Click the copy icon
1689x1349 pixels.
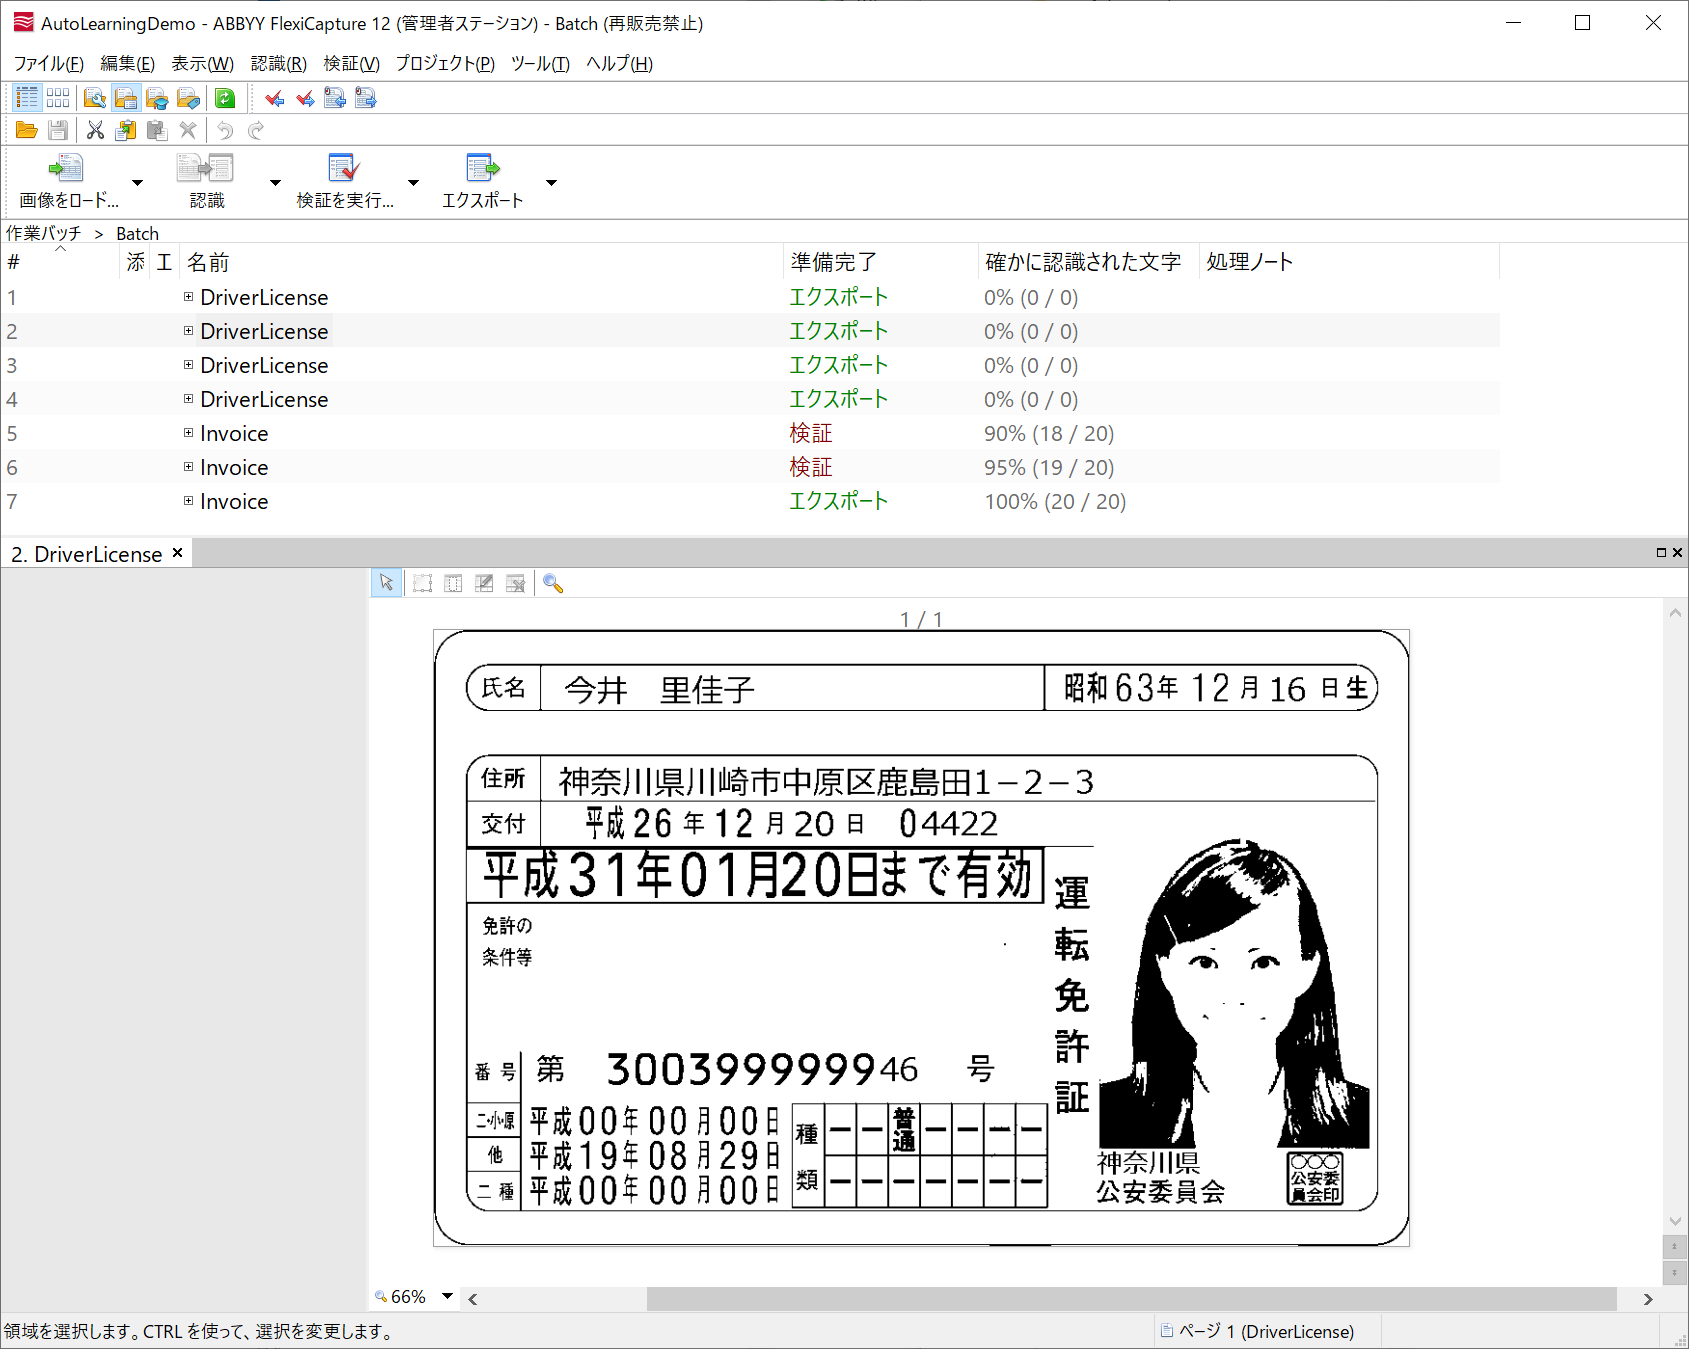(x=126, y=130)
